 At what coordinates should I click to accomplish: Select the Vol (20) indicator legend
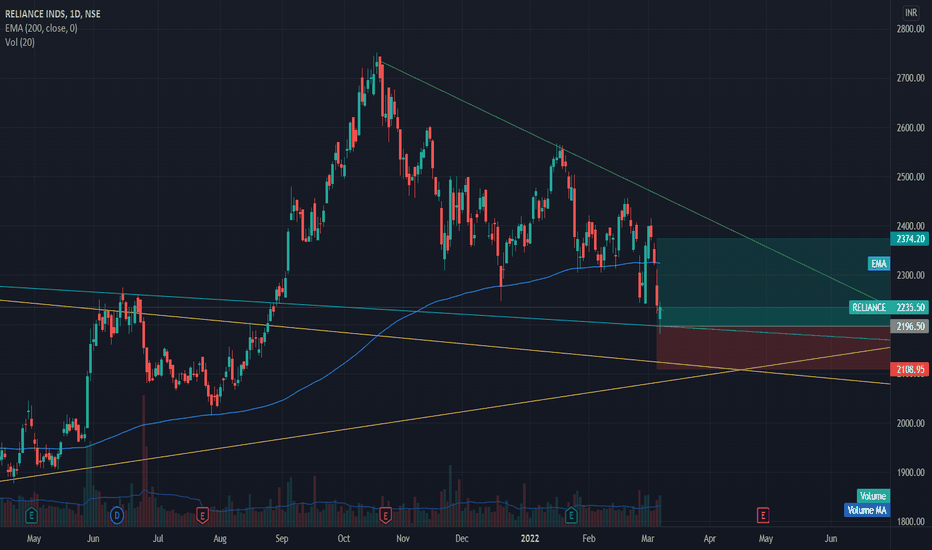pyautogui.click(x=20, y=42)
